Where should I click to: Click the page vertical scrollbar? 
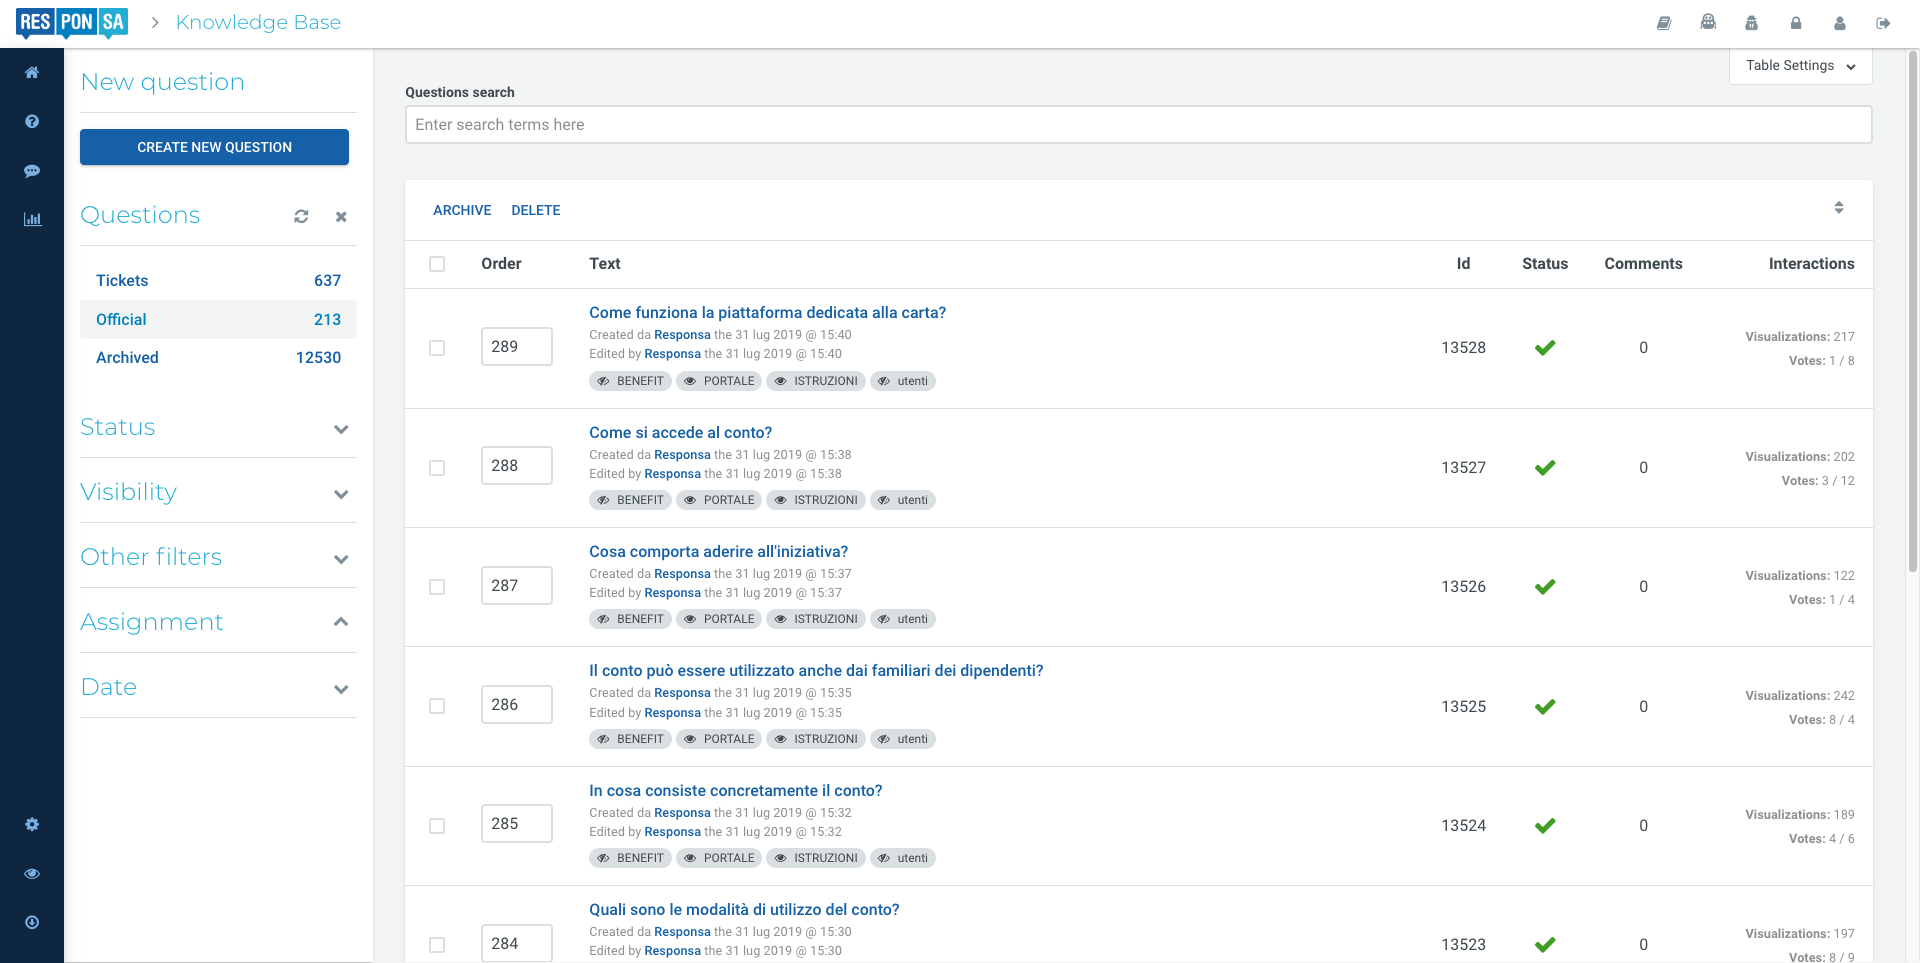[1913, 310]
